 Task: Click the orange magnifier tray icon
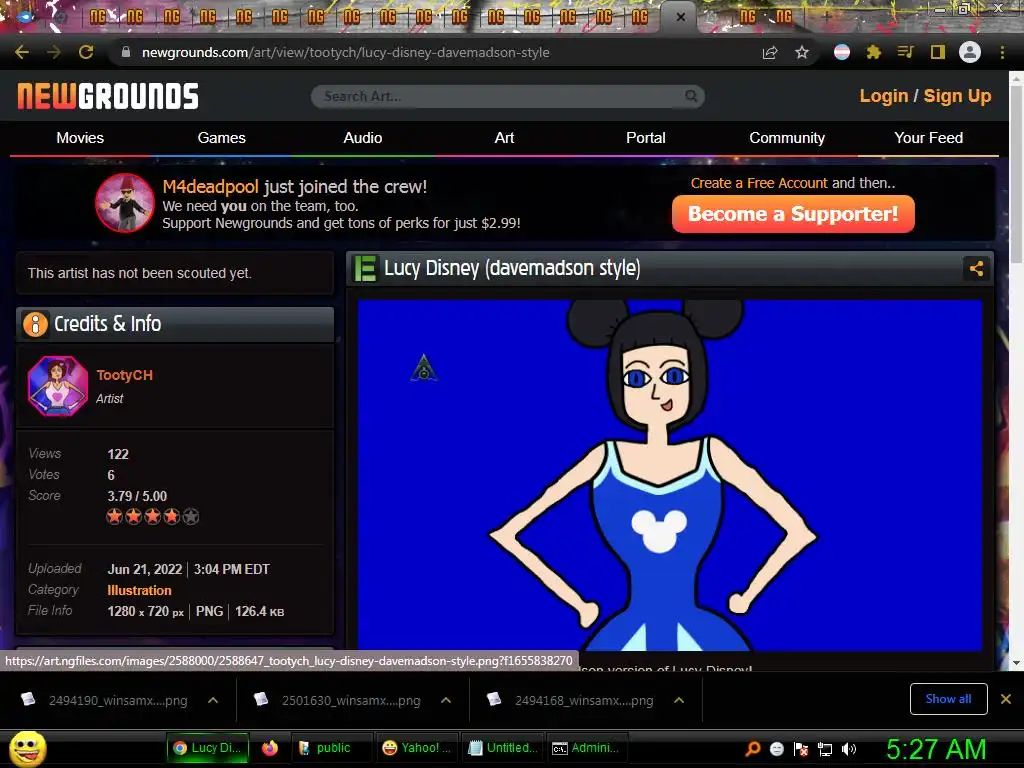752,748
